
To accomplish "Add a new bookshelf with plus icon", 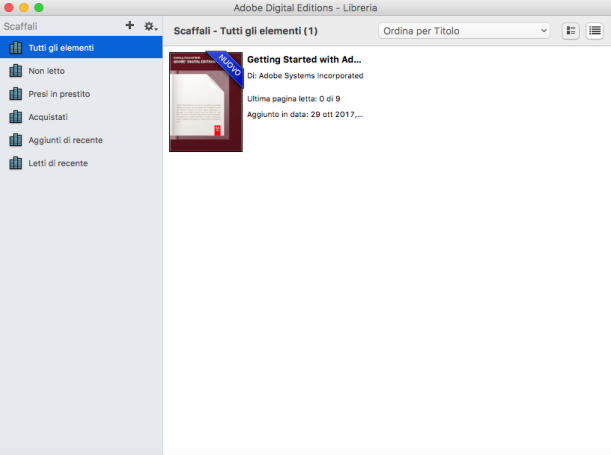I will coord(130,26).
